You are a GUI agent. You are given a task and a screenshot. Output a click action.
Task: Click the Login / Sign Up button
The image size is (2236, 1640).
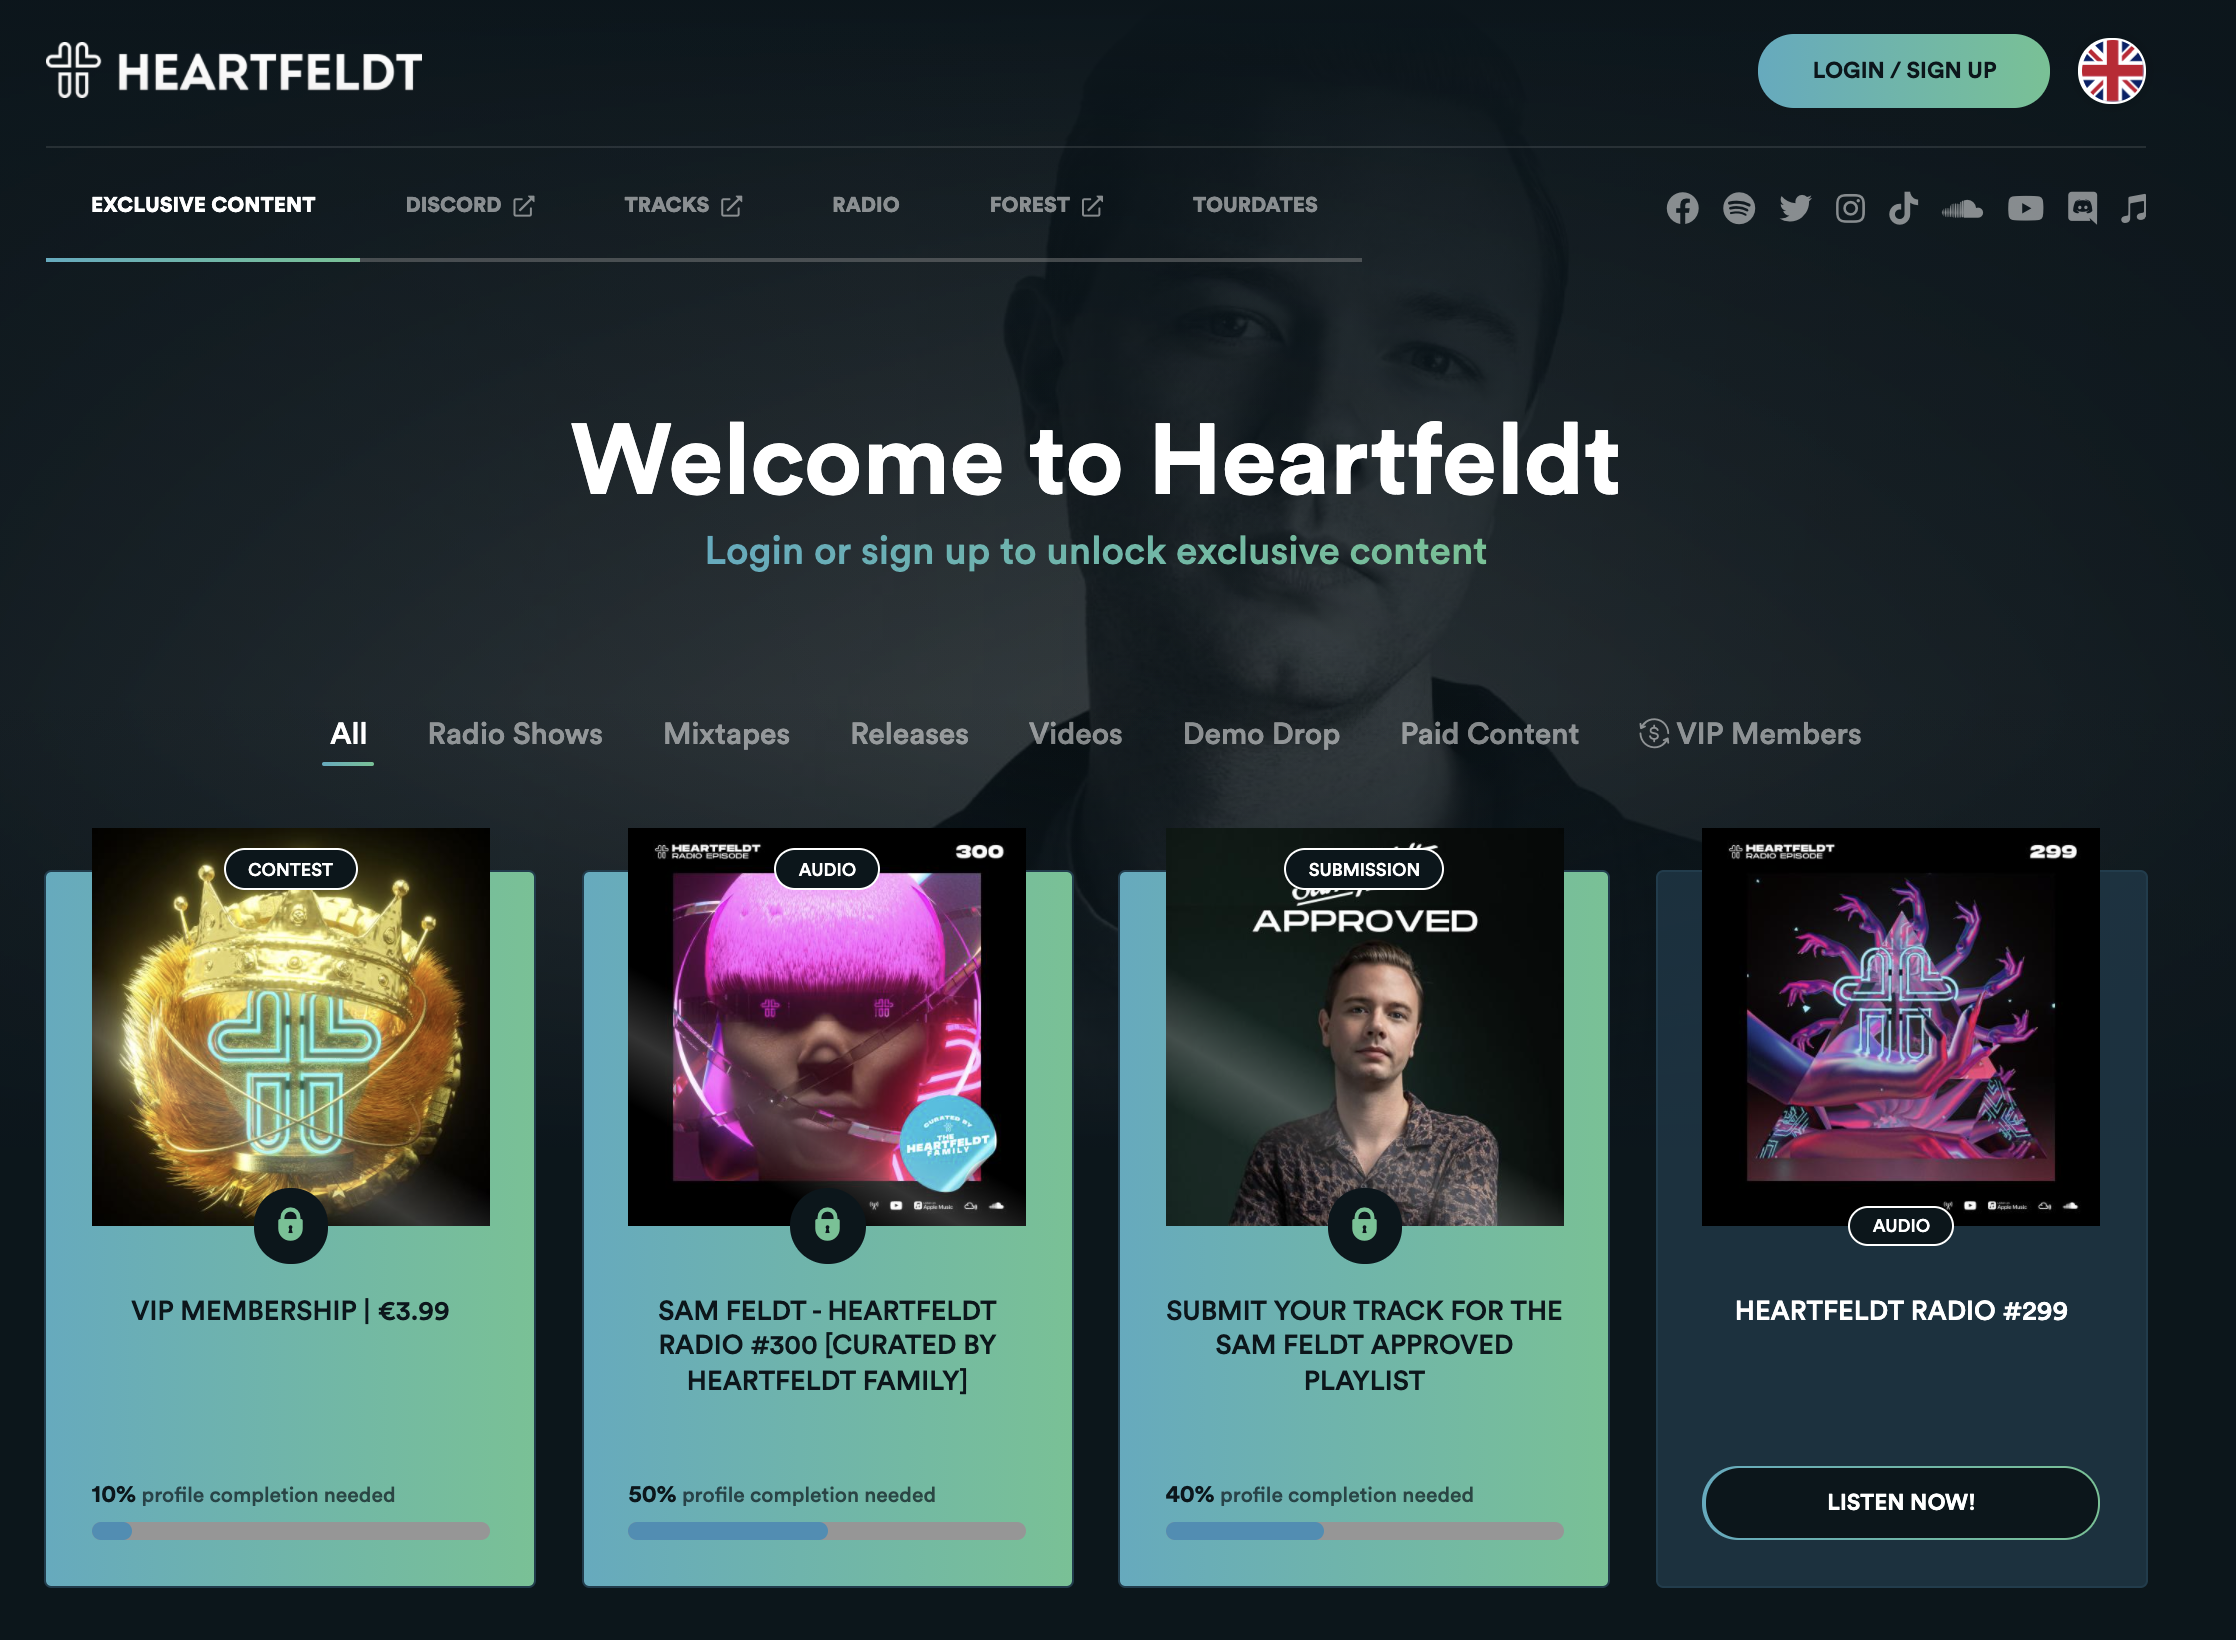point(1903,71)
